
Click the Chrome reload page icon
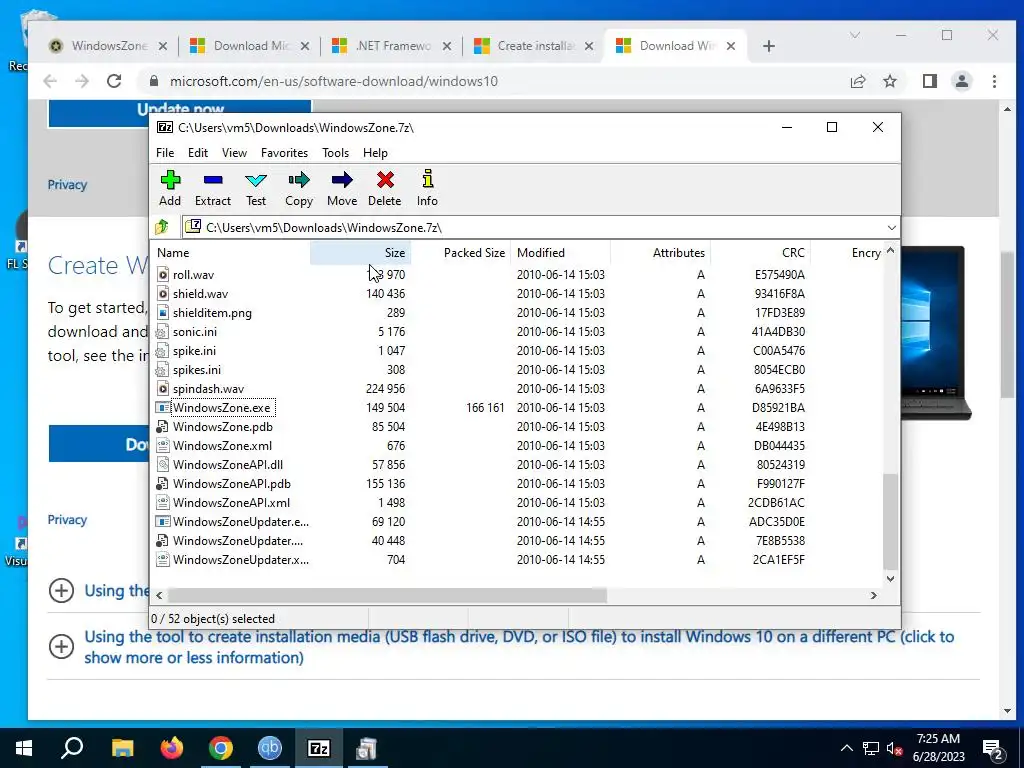(114, 81)
